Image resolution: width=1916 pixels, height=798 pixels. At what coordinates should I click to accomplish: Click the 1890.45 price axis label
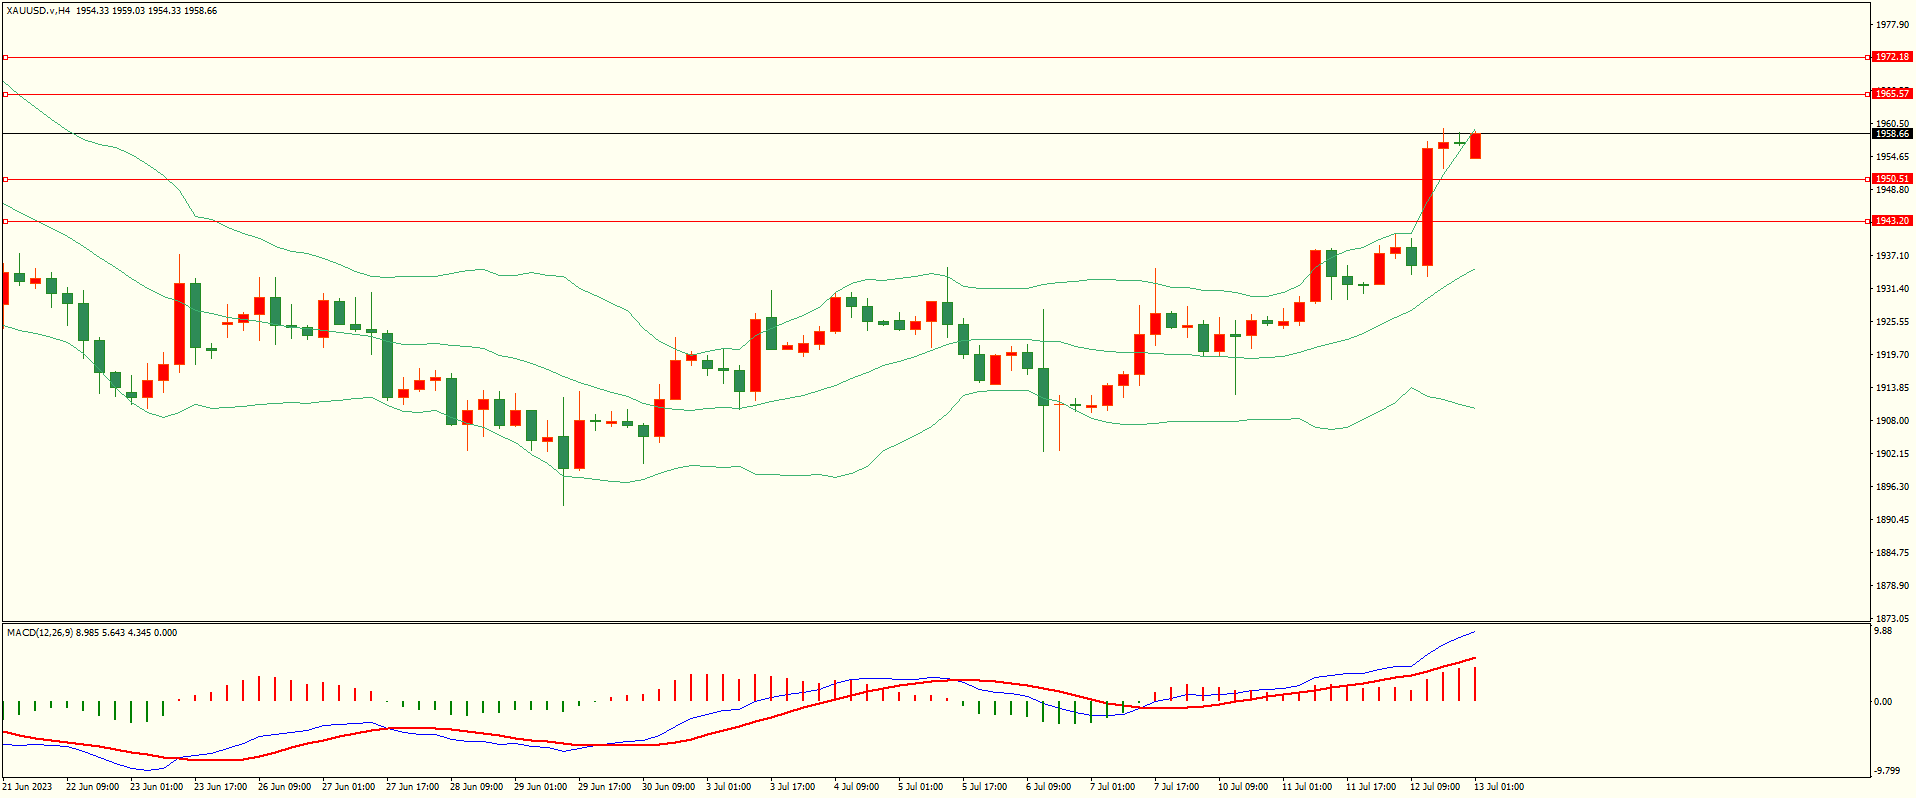coord(1892,520)
